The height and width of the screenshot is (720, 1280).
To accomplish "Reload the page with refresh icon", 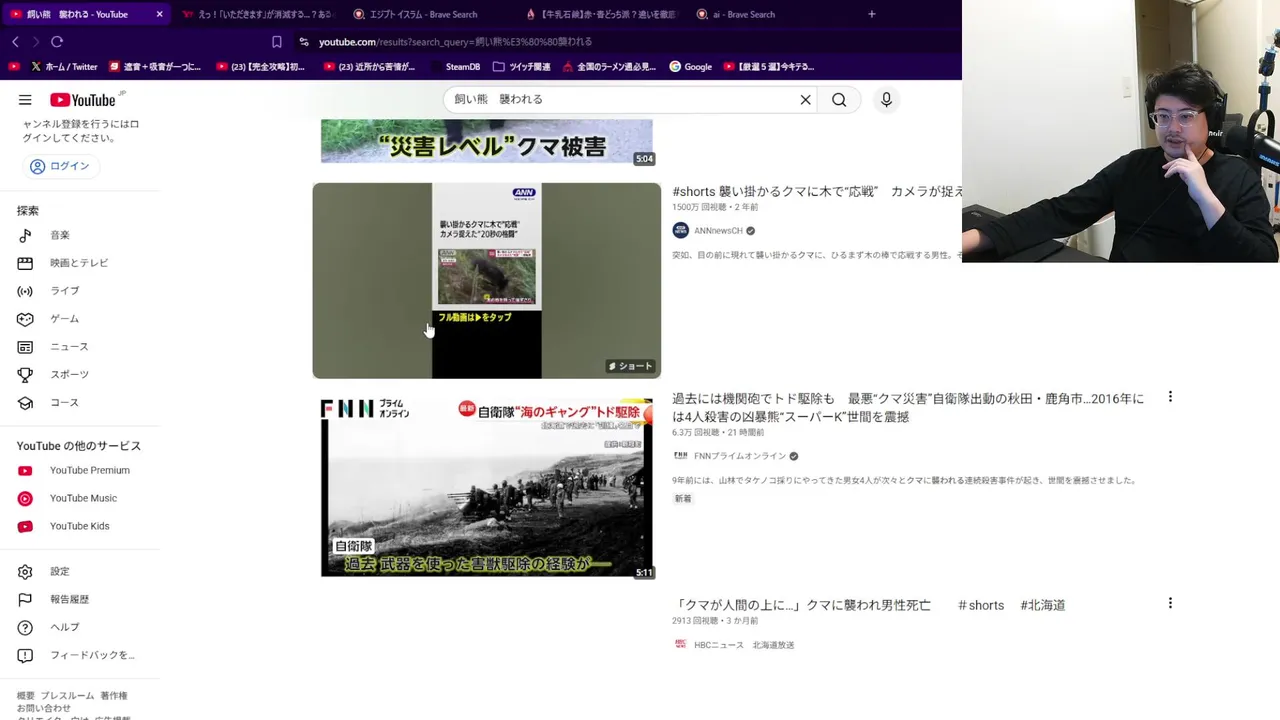I will tap(57, 42).
